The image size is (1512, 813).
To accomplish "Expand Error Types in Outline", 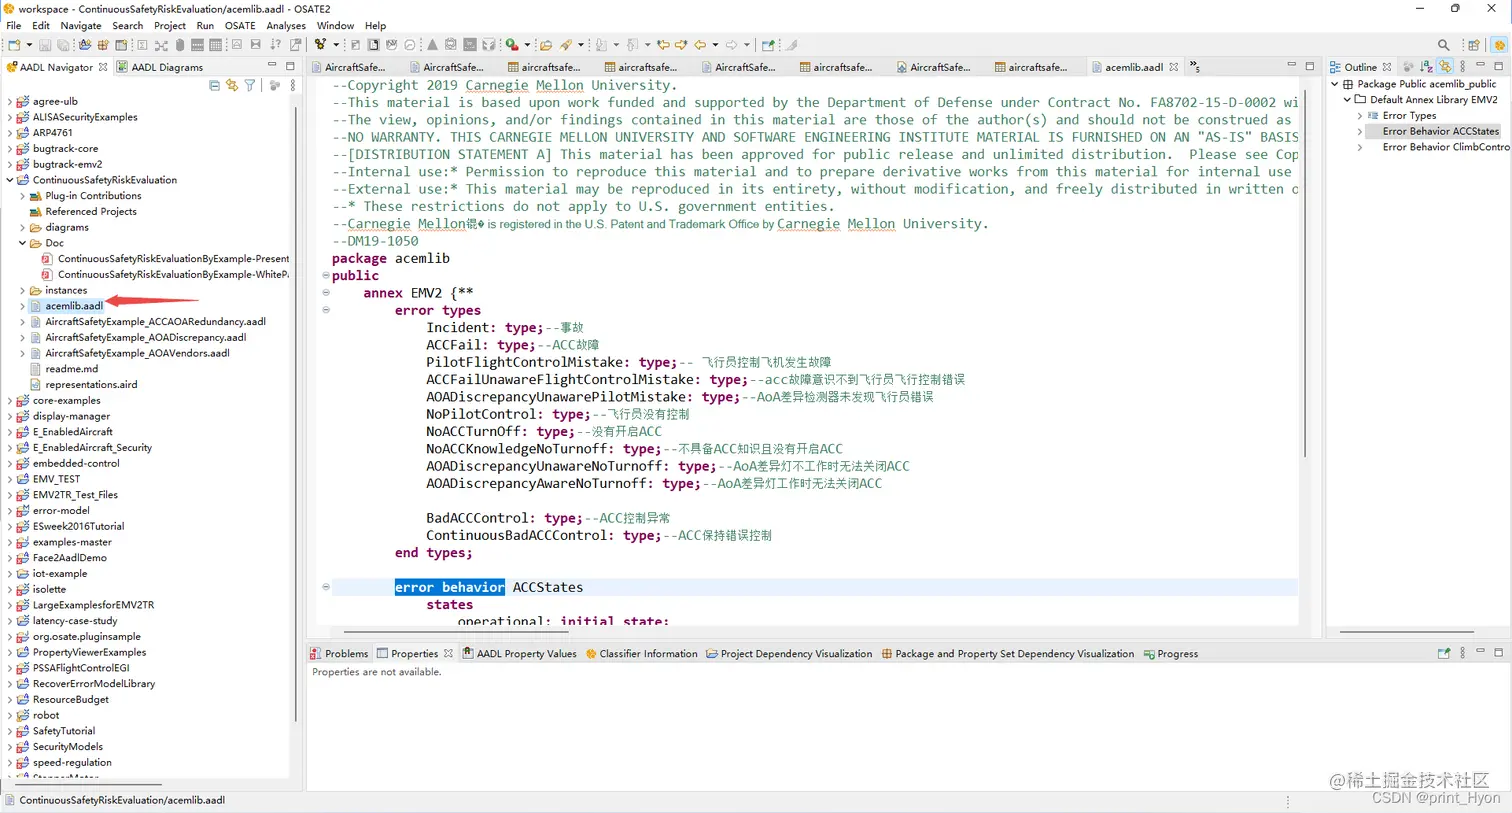I will [x=1360, y=116].
